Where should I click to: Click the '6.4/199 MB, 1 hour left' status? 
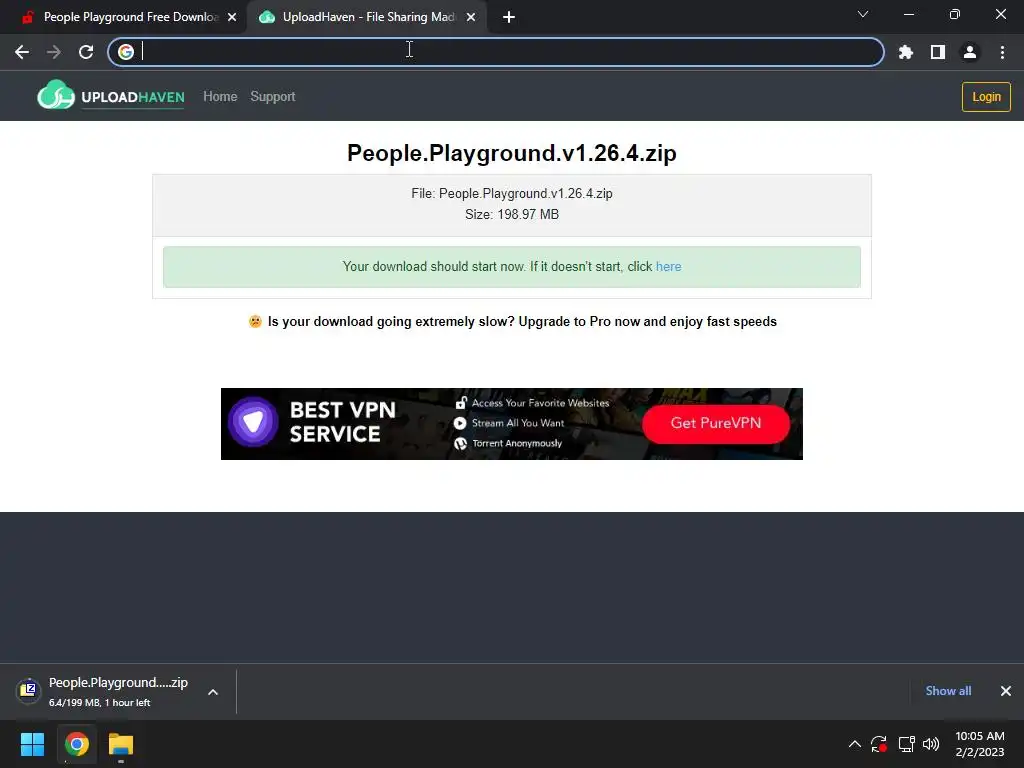[x=99, y=703]
